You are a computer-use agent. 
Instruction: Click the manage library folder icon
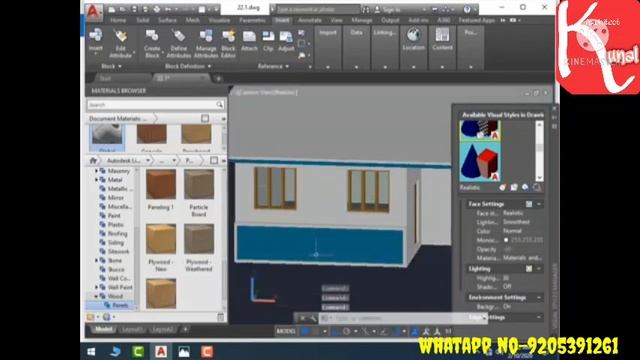[91, 317]
